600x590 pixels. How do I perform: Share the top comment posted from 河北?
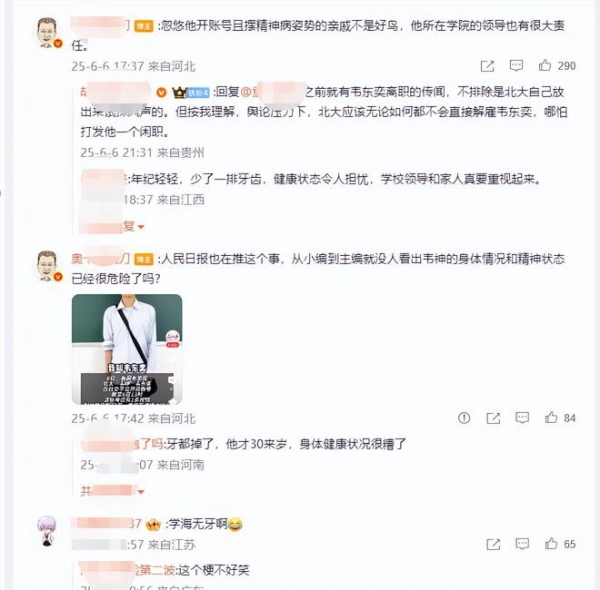click(487, 66)
